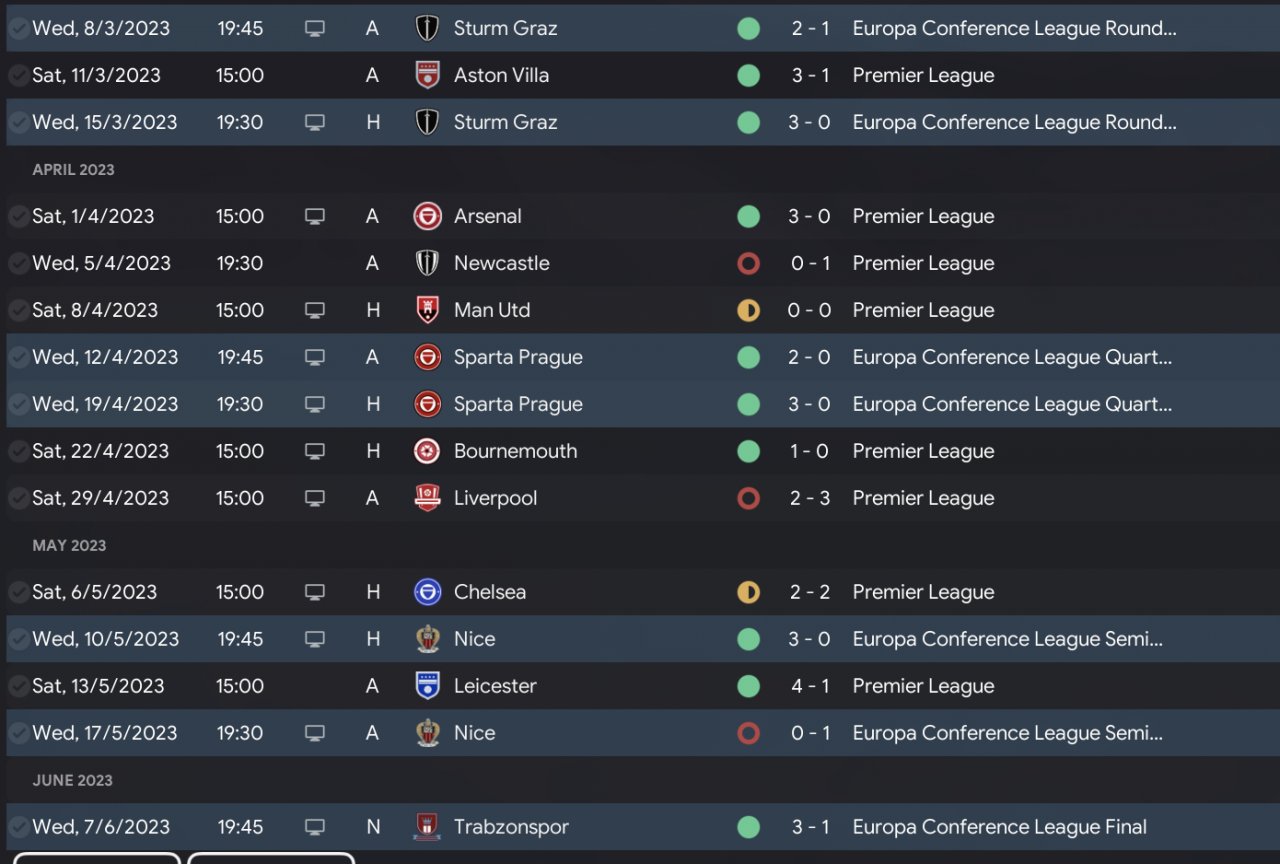
Task: Toggle the check mark beside Sat, 11/3/2023
Action: point(18,75)
